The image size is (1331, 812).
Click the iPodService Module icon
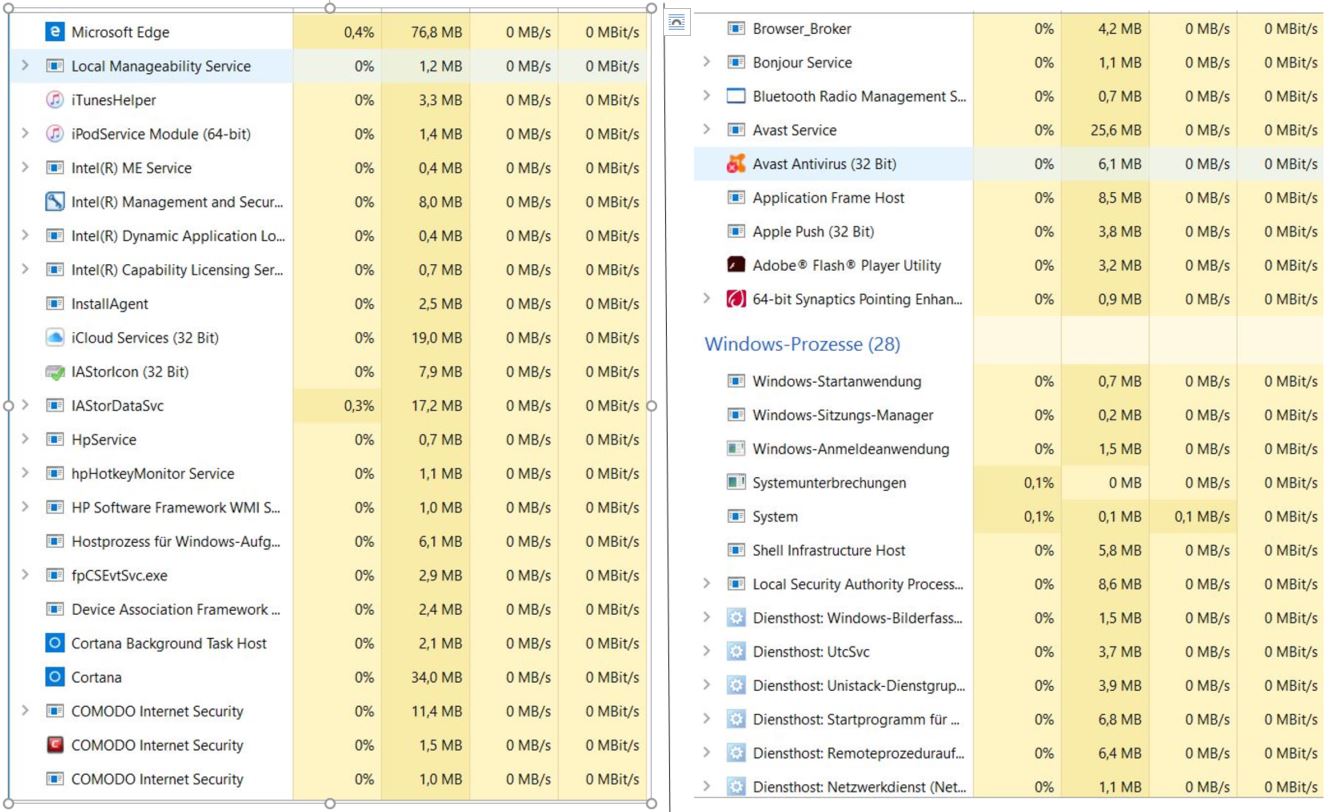pos(55,134)
